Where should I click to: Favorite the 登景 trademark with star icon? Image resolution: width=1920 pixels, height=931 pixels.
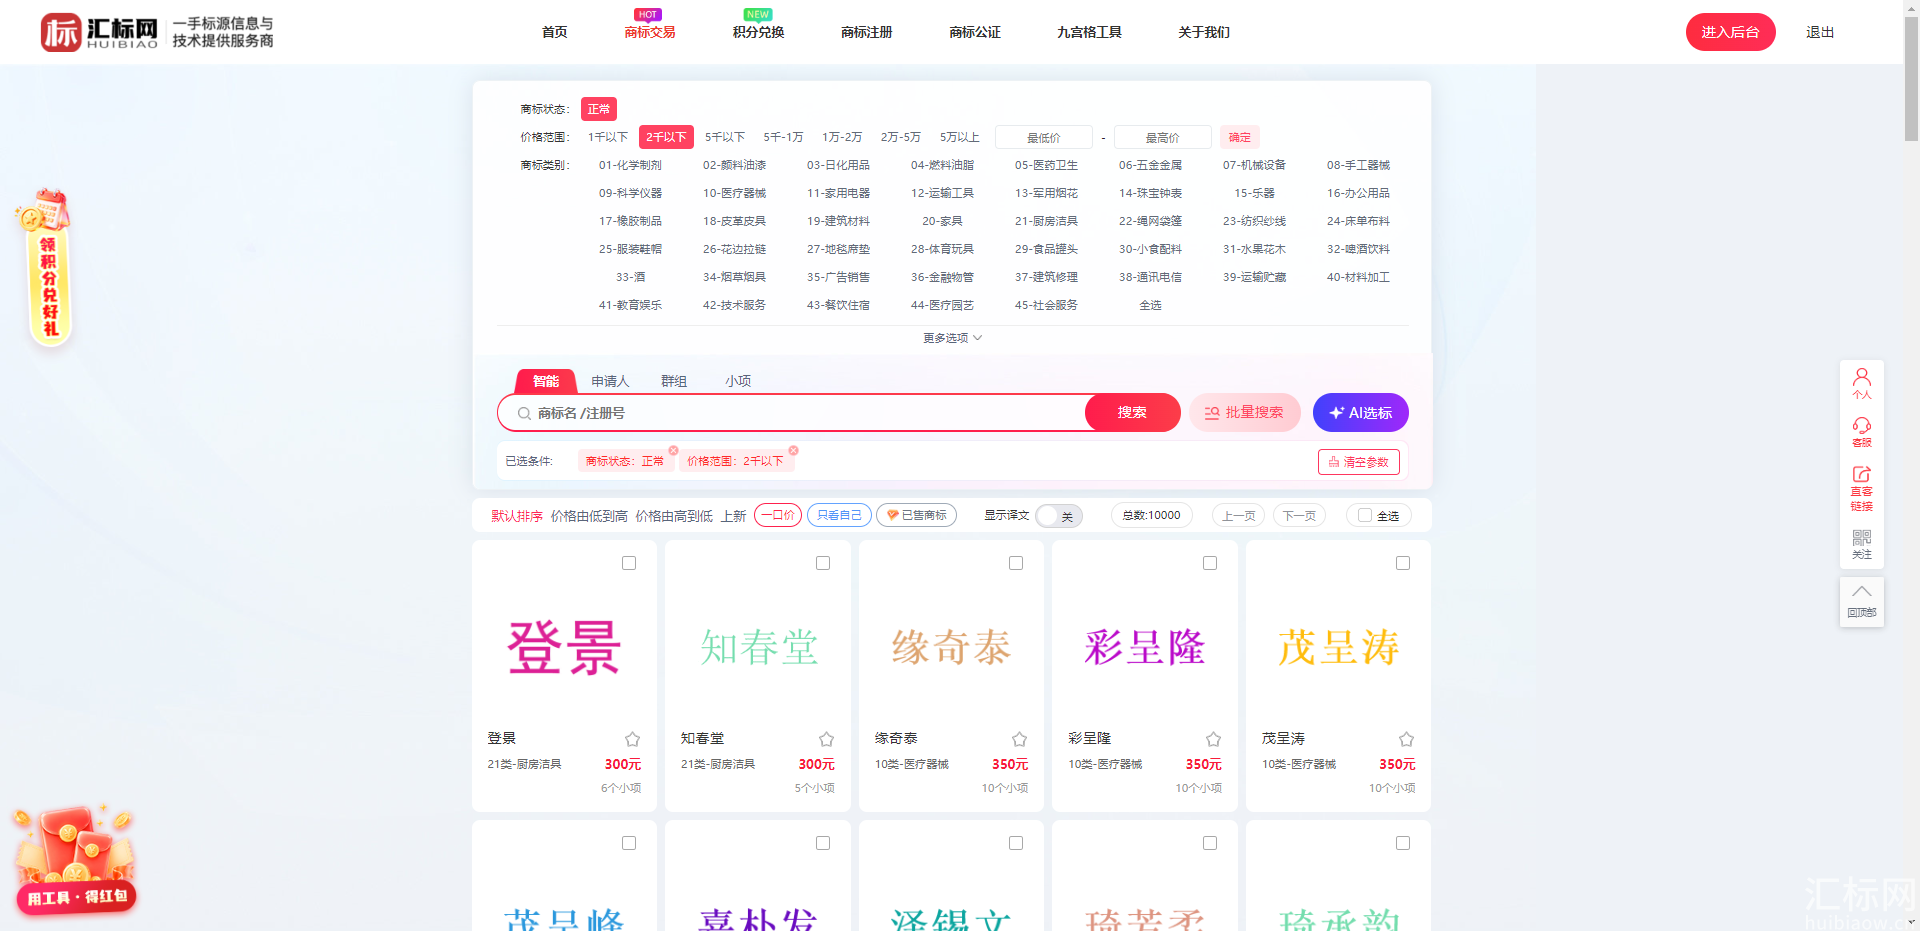632,739
